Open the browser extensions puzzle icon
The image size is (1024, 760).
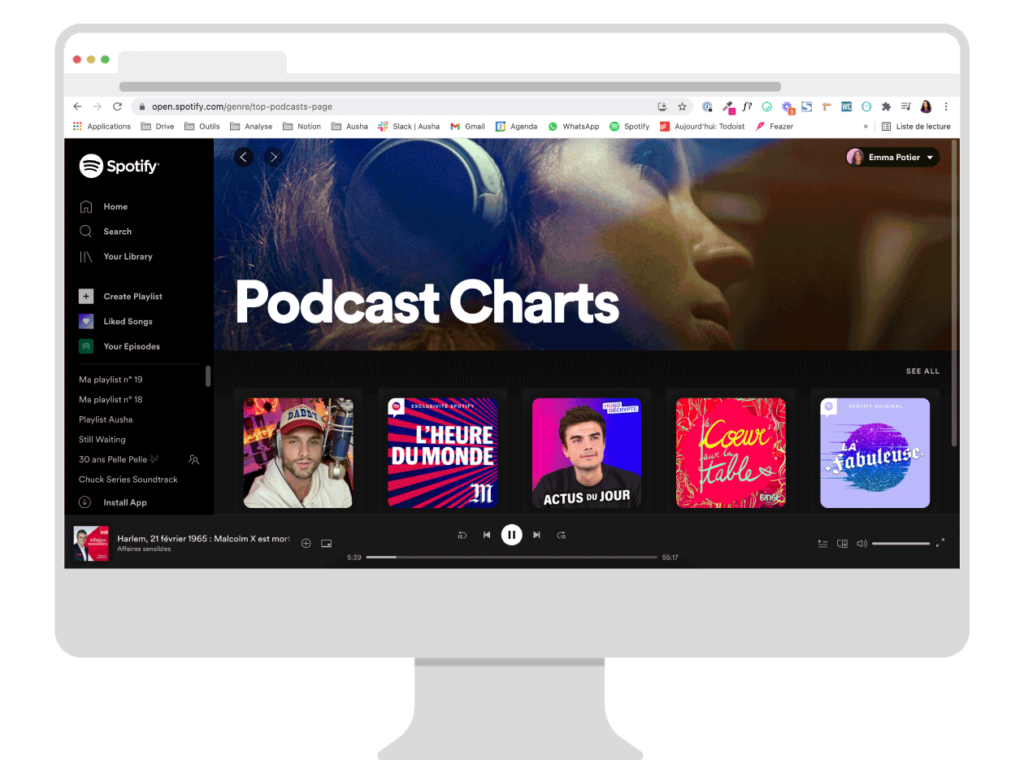[886, 106]
